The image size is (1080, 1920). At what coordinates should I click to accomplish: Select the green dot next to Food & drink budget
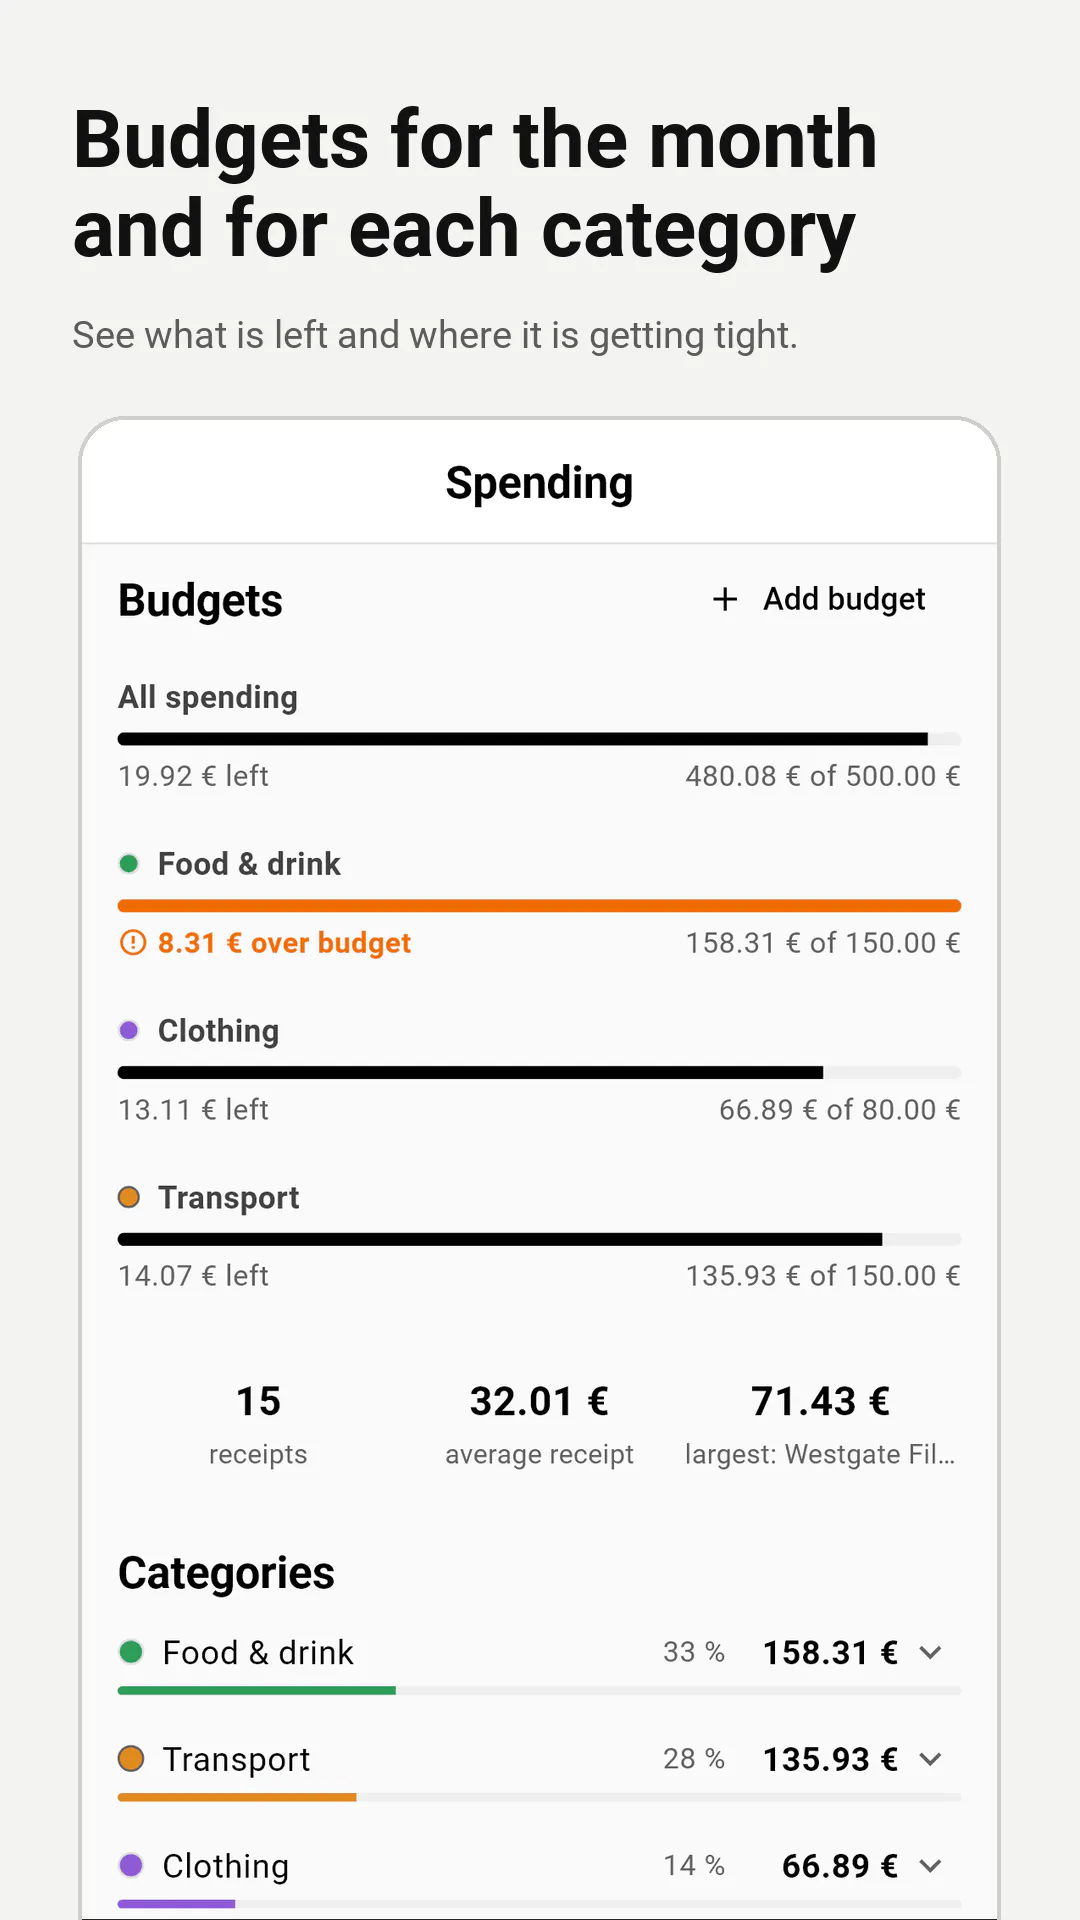[x=129, y=863]
